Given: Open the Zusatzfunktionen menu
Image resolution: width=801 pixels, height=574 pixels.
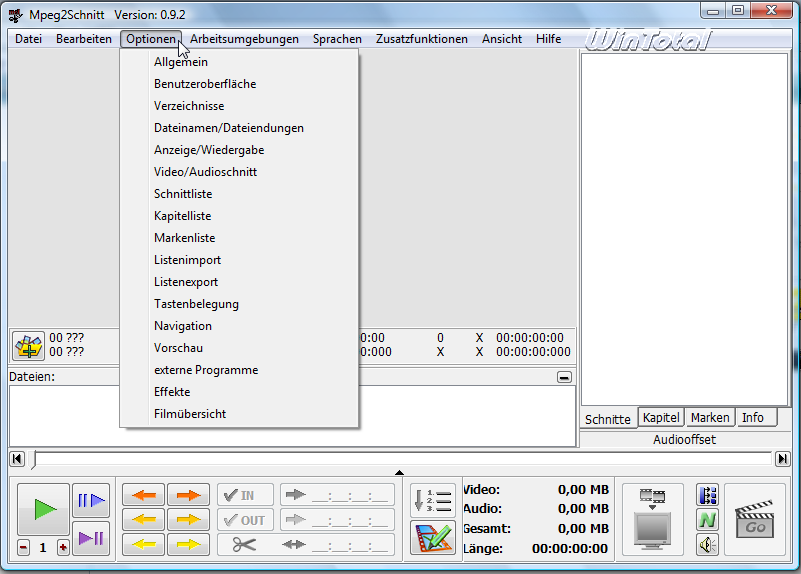Looking at the screenshot, I should pos(421,39).
